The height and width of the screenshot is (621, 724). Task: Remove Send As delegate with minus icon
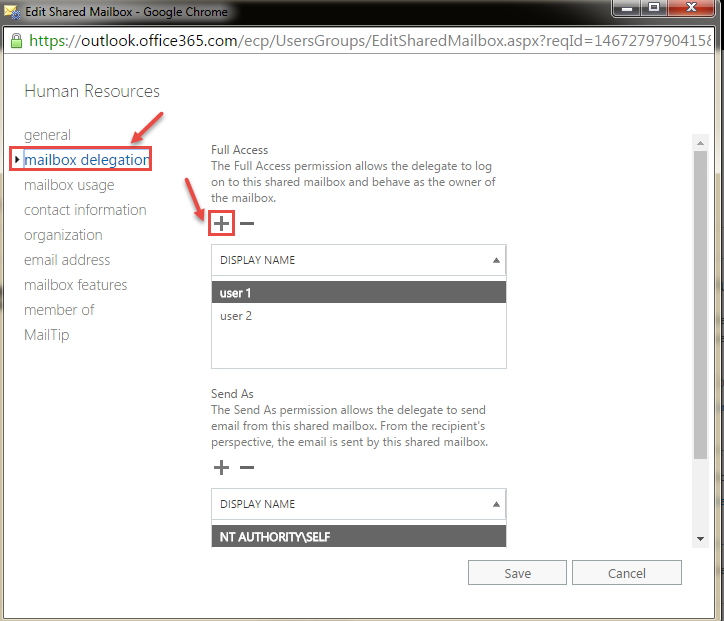point(247,468)
